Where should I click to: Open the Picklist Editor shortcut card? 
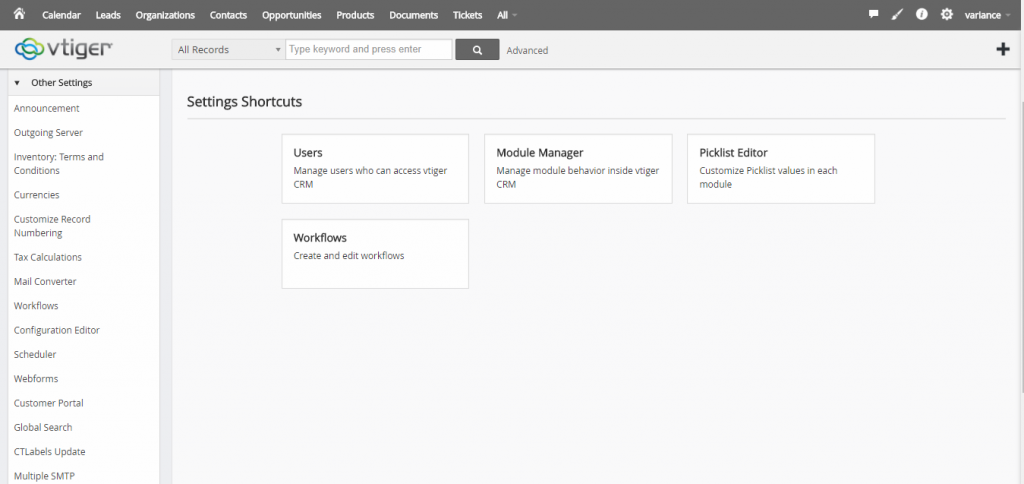pos(780,169)
